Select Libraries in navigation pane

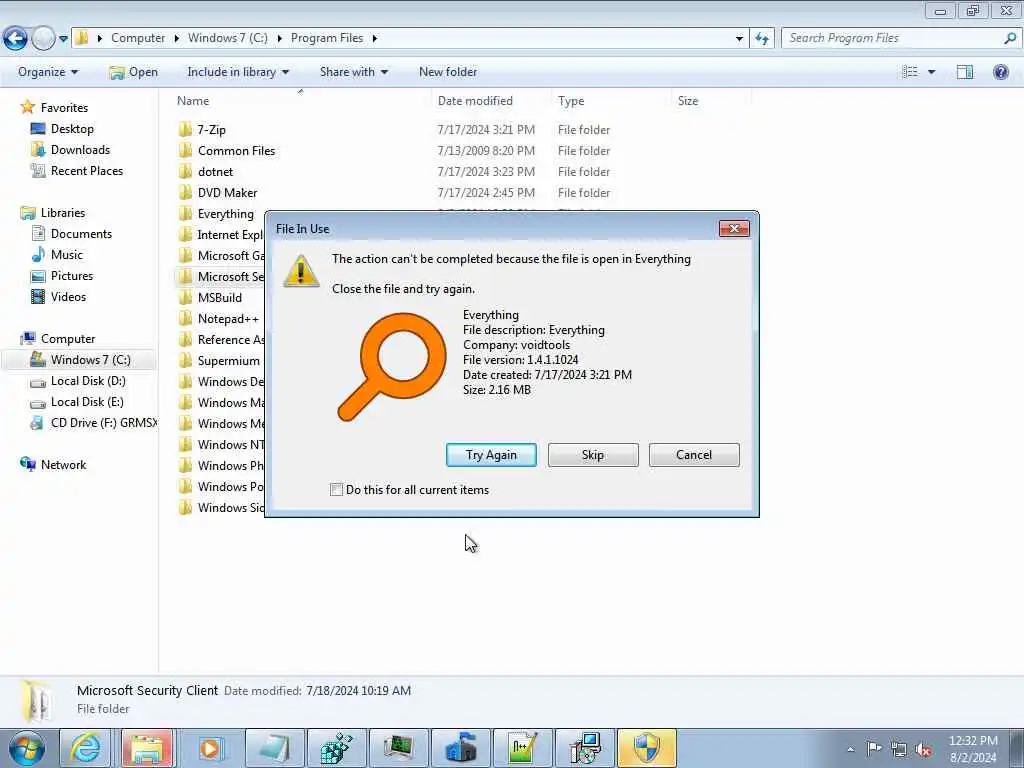point(63,213)
